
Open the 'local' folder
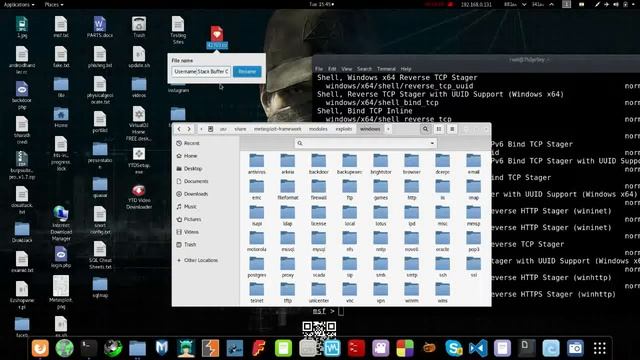349,216
